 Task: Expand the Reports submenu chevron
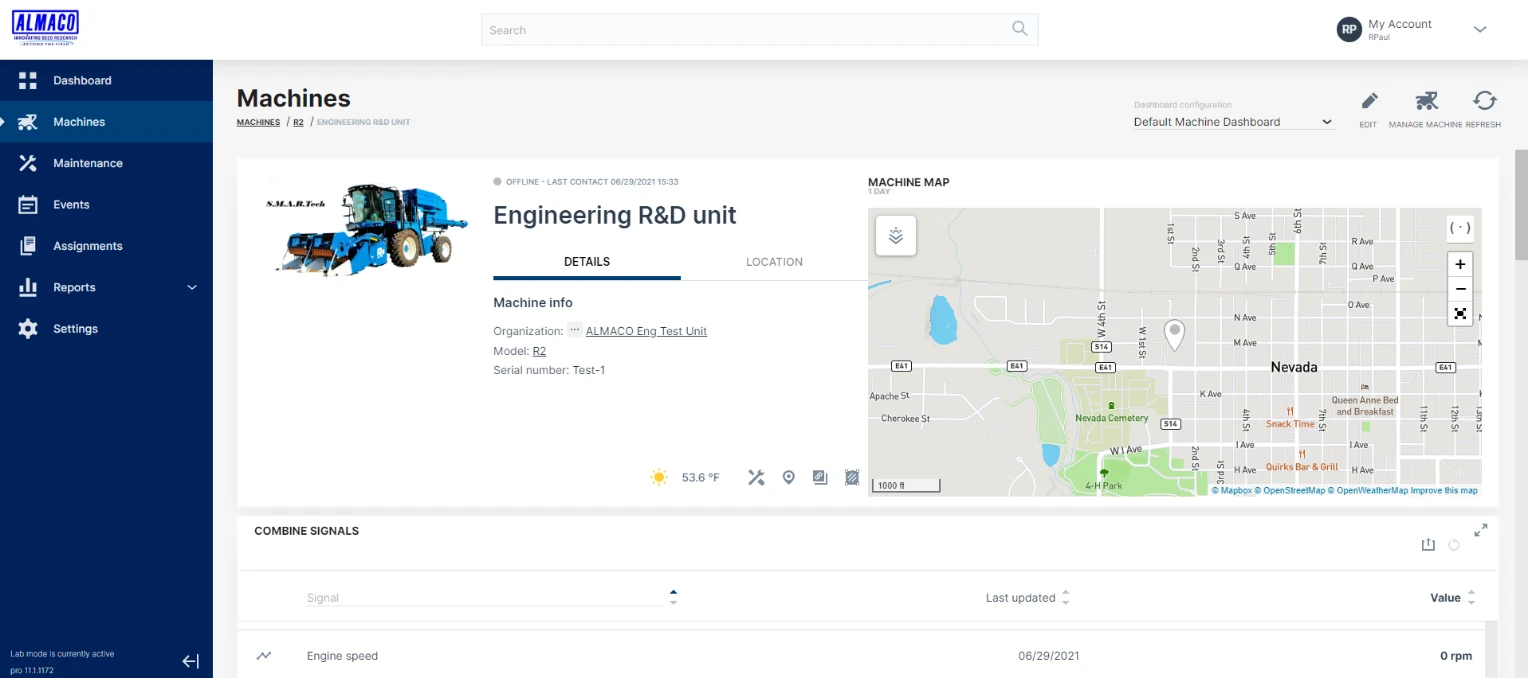[192, 288]
